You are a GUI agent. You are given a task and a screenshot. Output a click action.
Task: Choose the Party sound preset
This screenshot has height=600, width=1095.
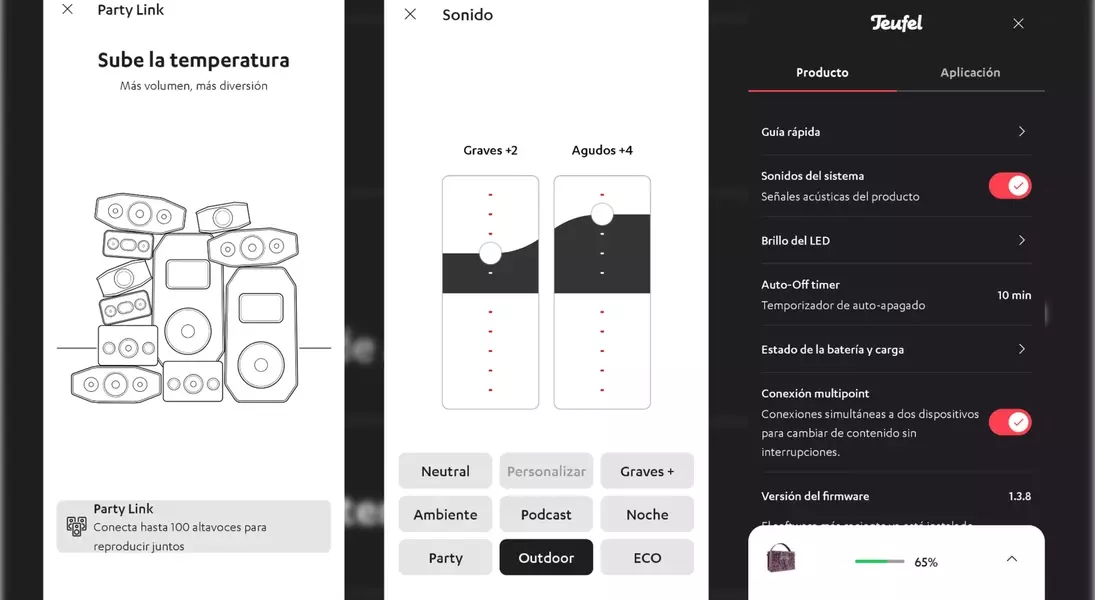point(445,558)
